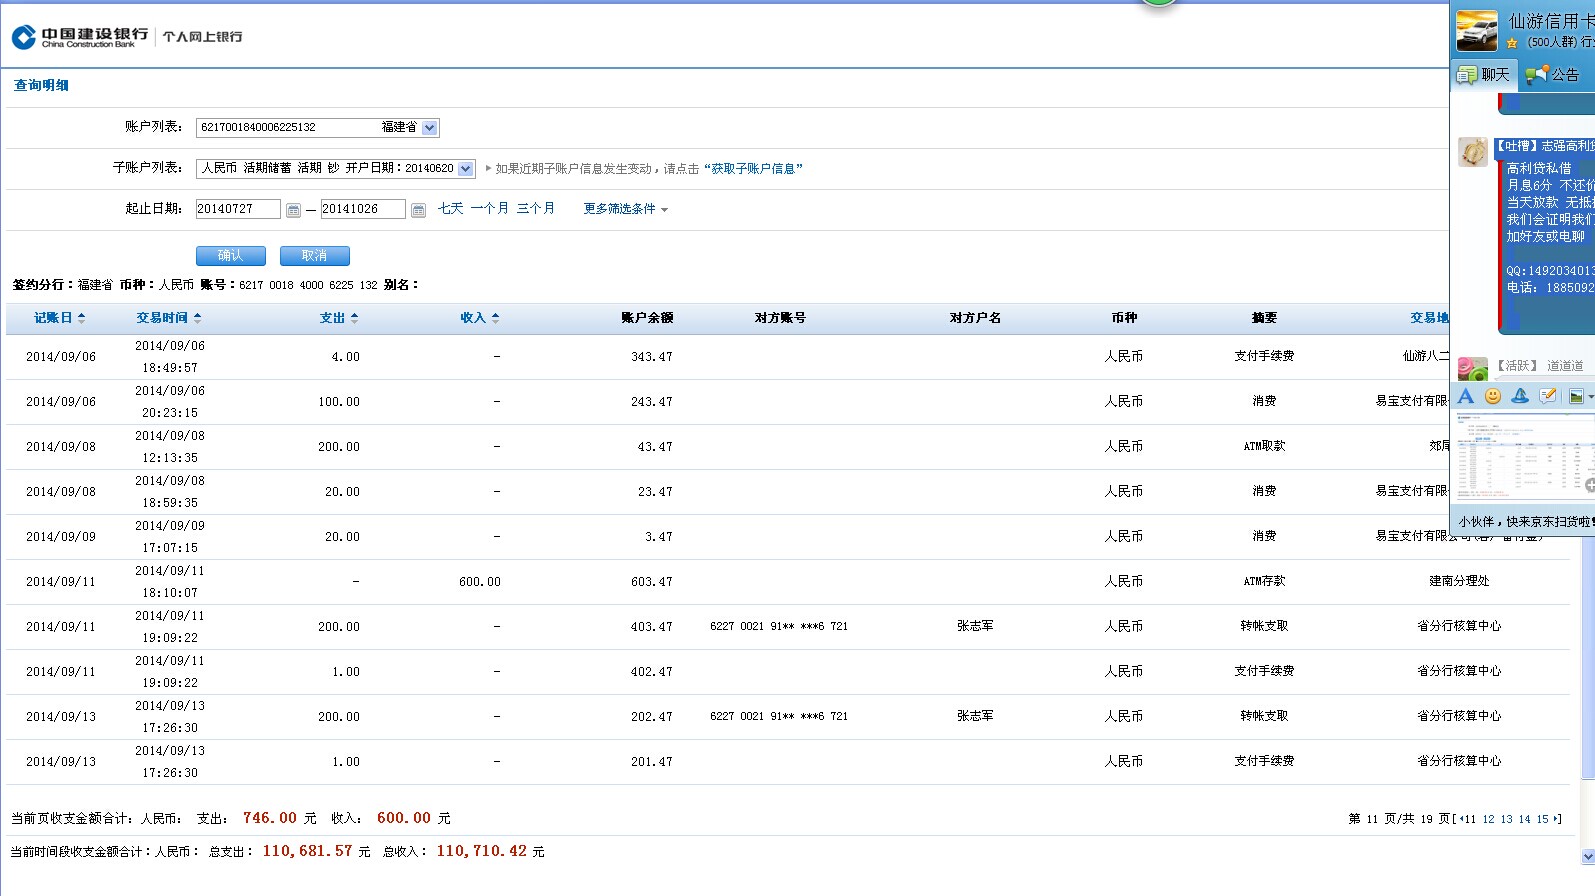Expand the 账户列表 account dropdown
This screenshot has width=1595, height=896.
click(429, 128)
